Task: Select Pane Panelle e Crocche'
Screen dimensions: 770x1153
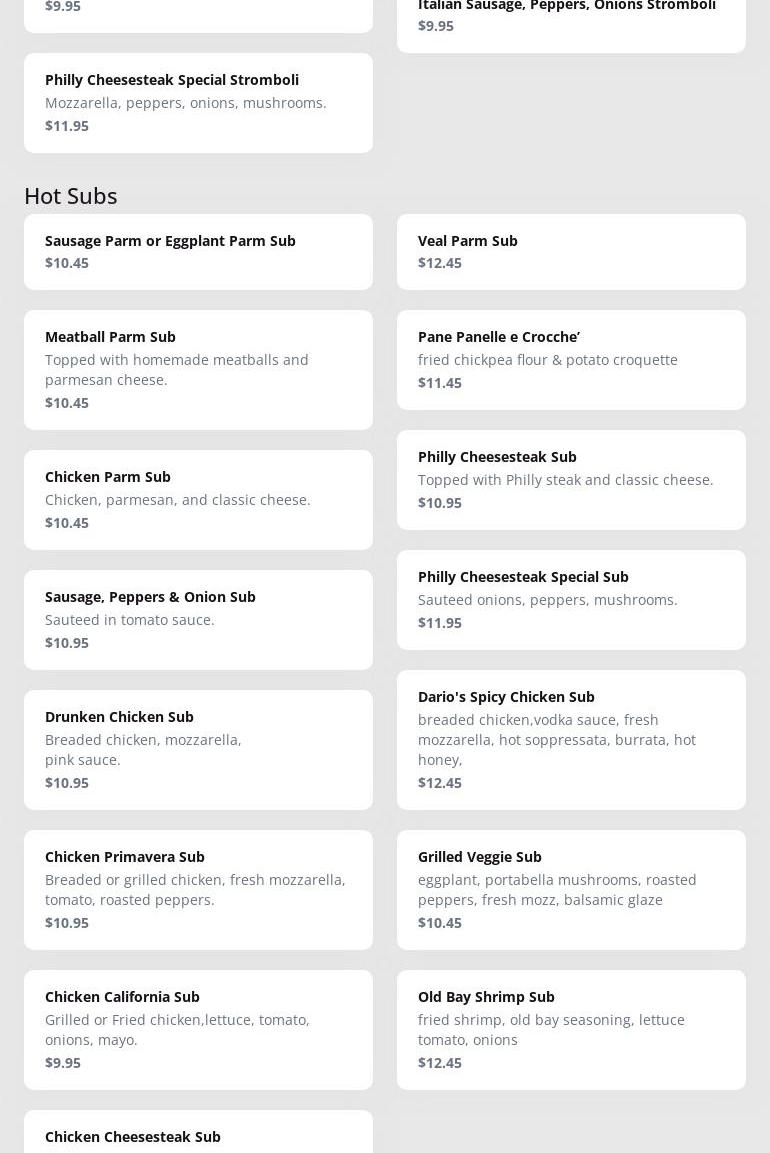Action: [x=570, y=359]
